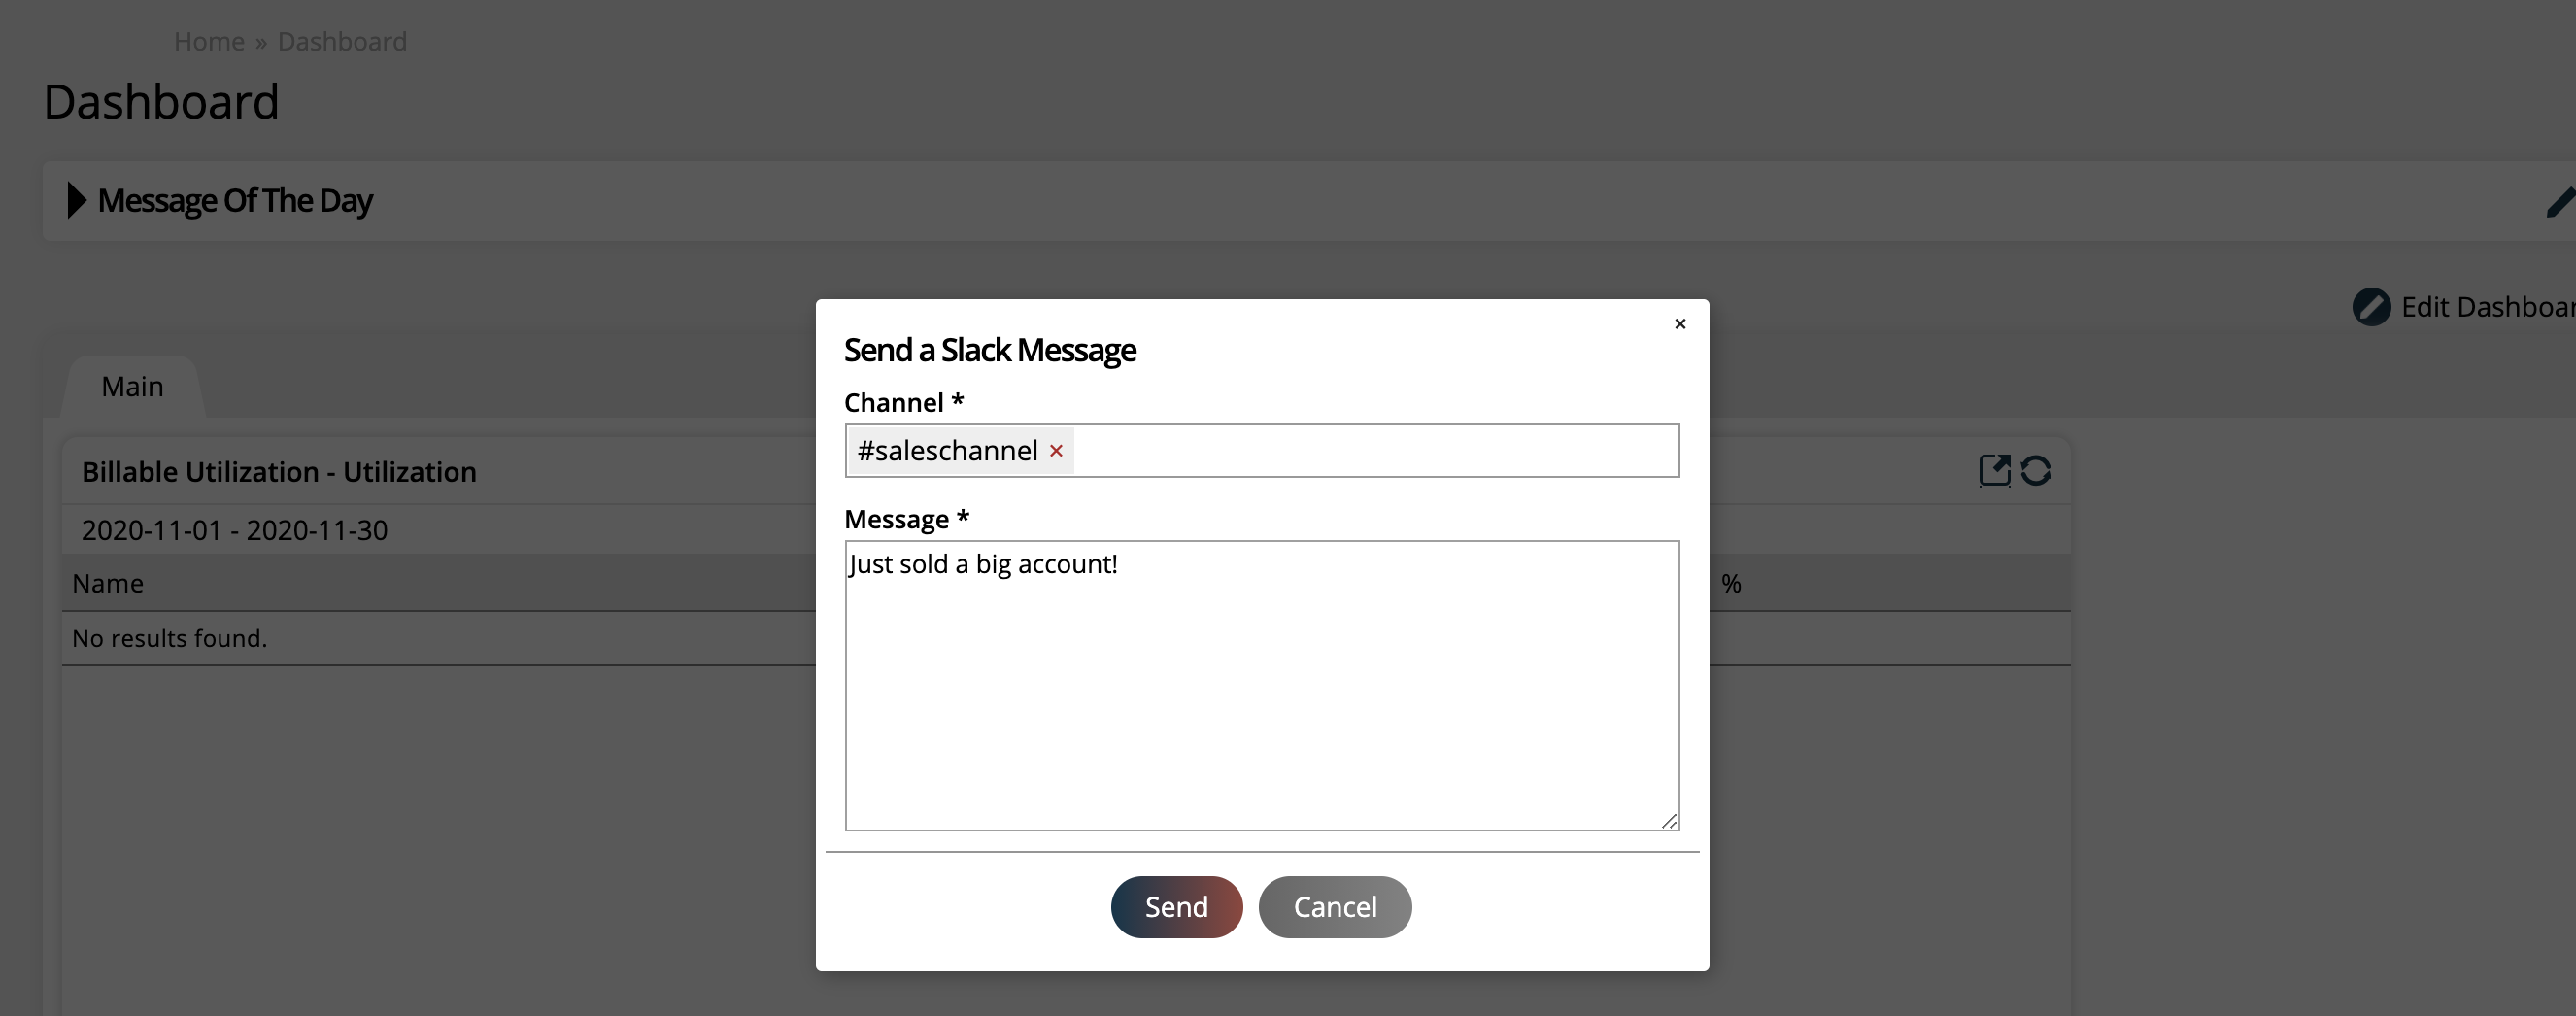Open the Billable Utilization widget in fullscreen
Image resolution: width=2576 pixels, height=1016 pixels.
[1994, 470]
